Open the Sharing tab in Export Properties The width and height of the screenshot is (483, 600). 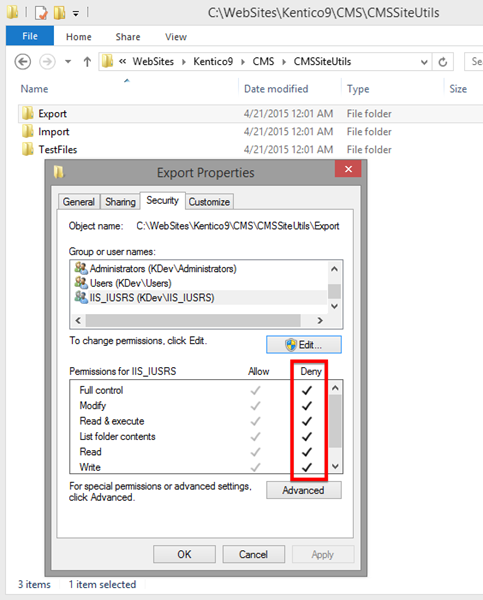pyautogui.click(x=120, y=202)
